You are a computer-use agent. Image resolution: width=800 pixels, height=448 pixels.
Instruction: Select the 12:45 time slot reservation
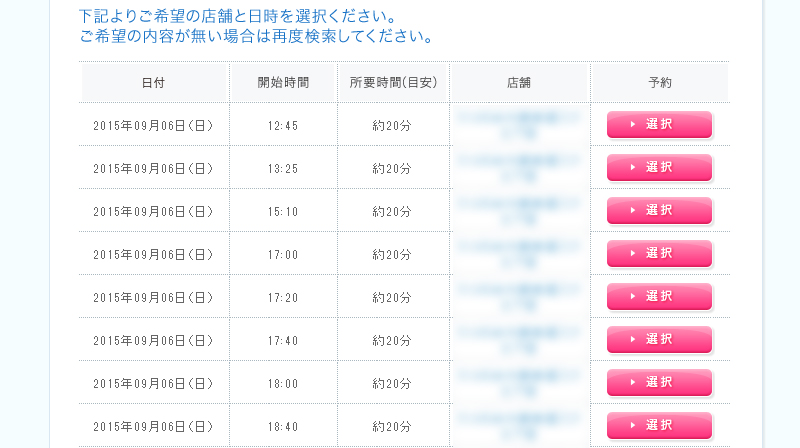659,125
